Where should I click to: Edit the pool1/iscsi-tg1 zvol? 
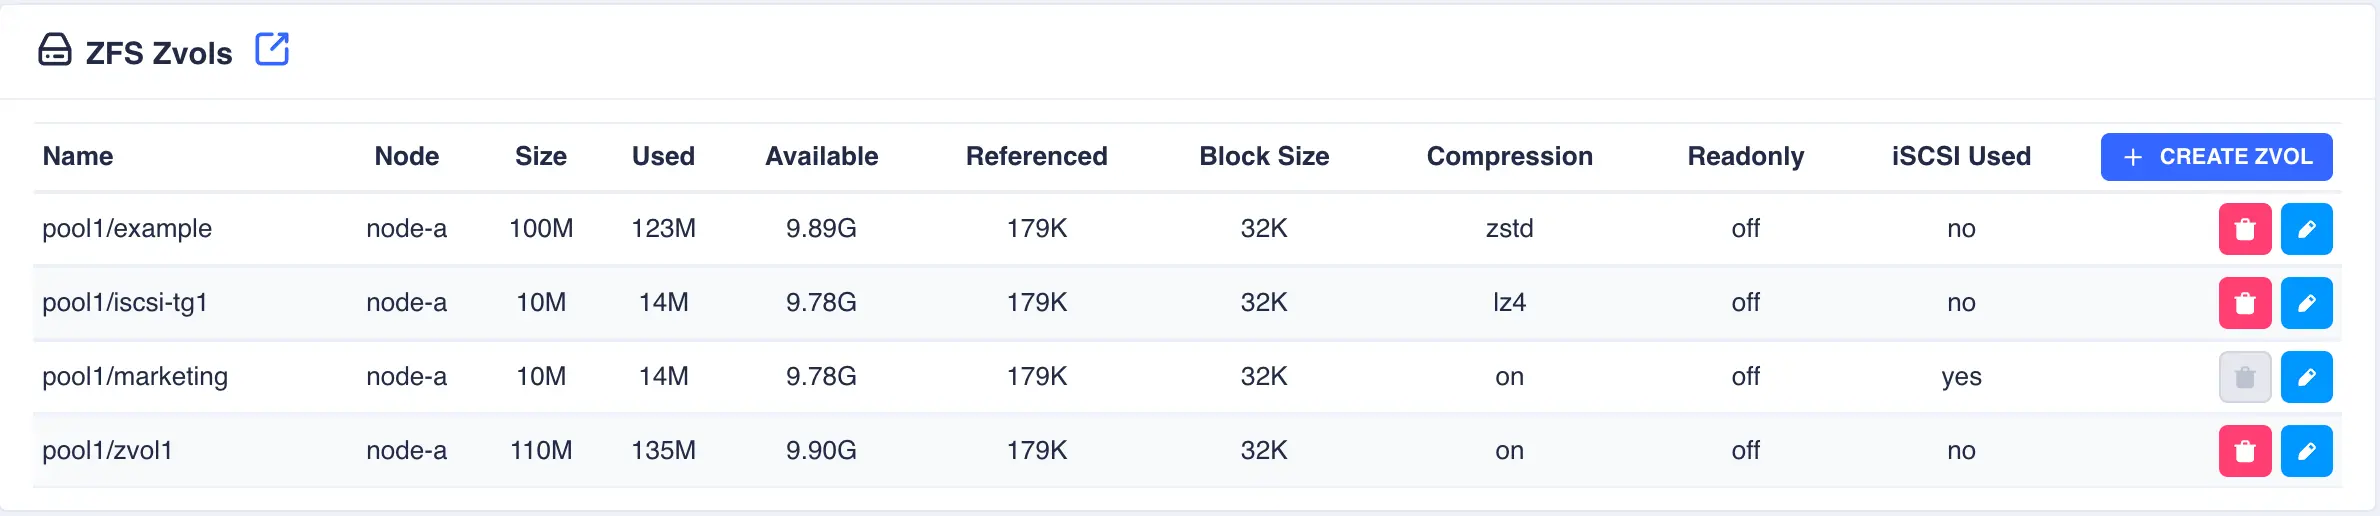2306,303
